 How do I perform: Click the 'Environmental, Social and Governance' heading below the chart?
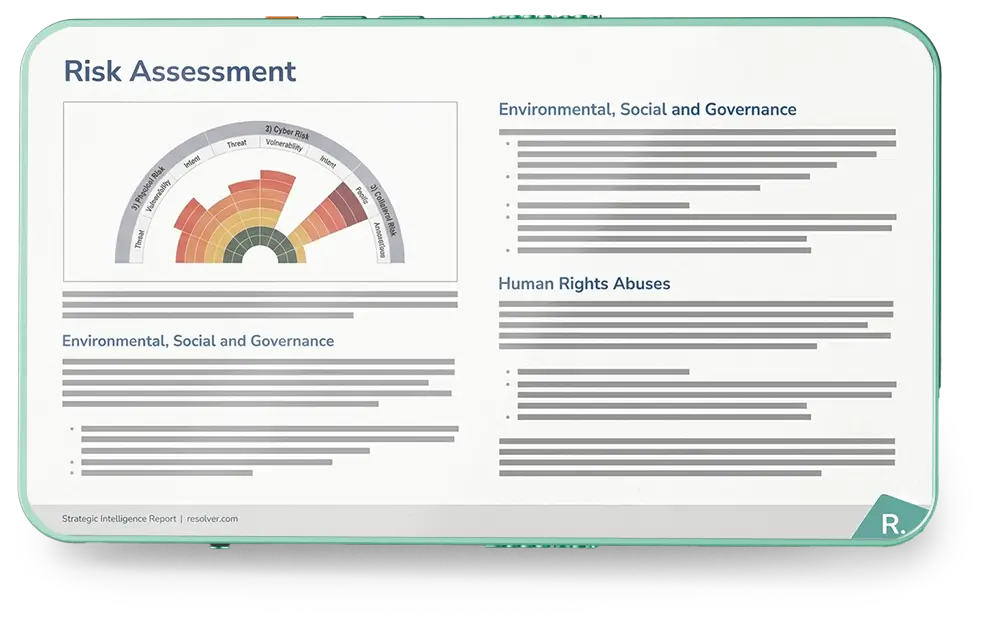[198, 341]
